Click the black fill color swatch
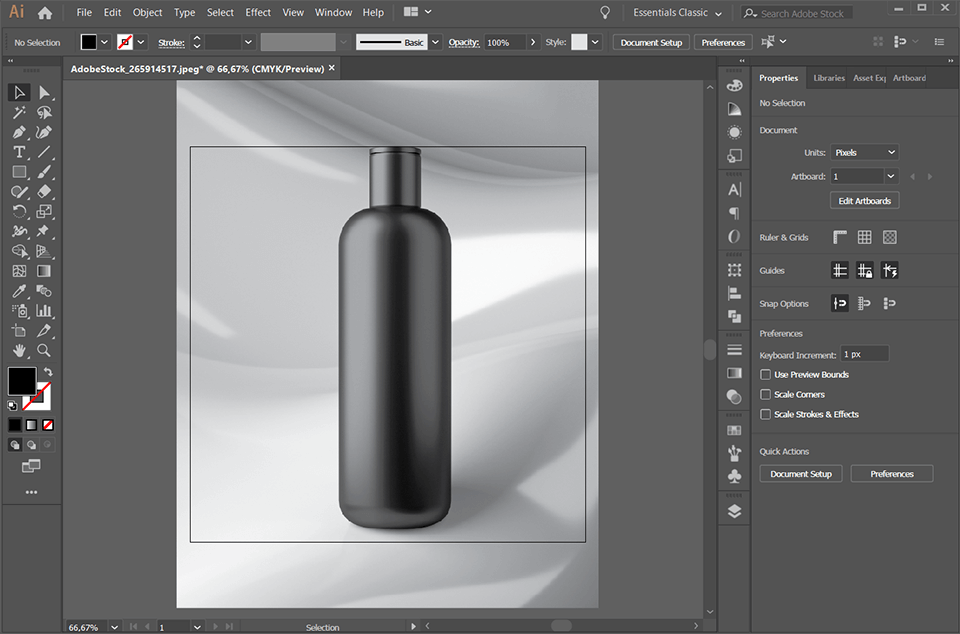 (x=22, y=381)
